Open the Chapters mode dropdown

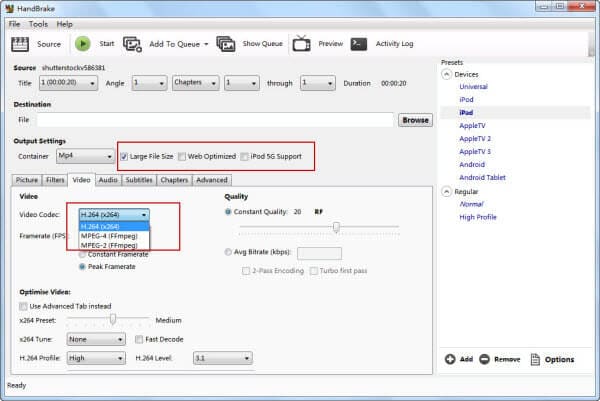[196, 83]
